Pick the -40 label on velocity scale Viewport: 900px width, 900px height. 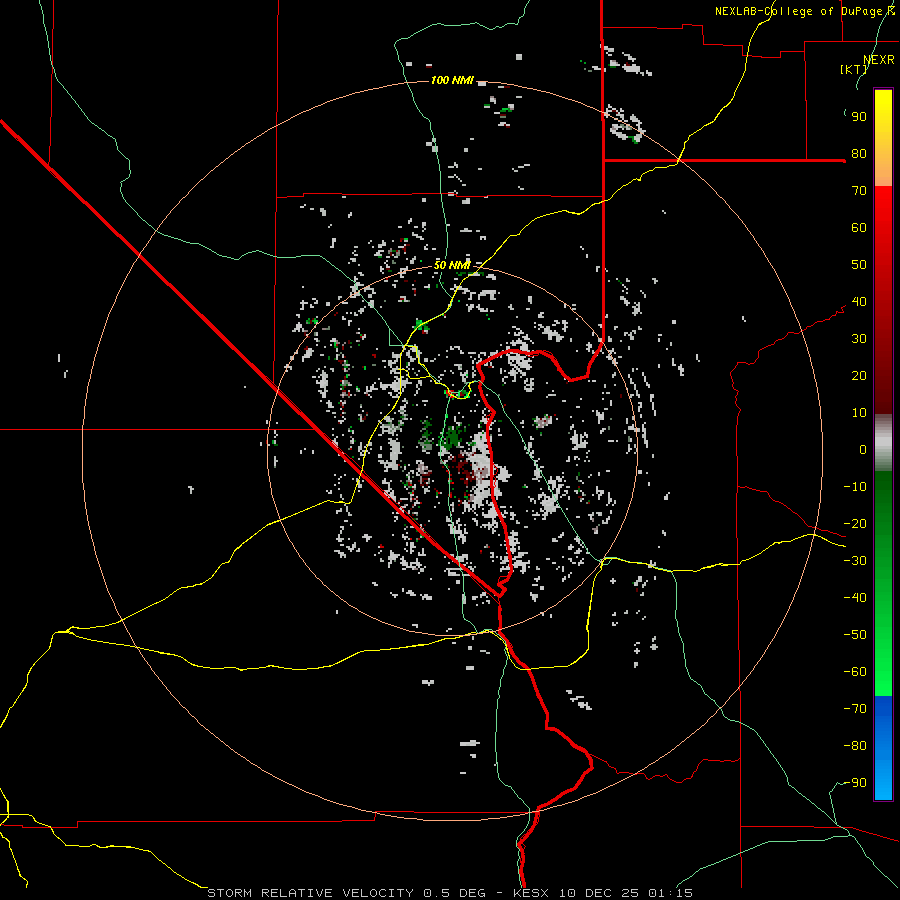[855, 598]
